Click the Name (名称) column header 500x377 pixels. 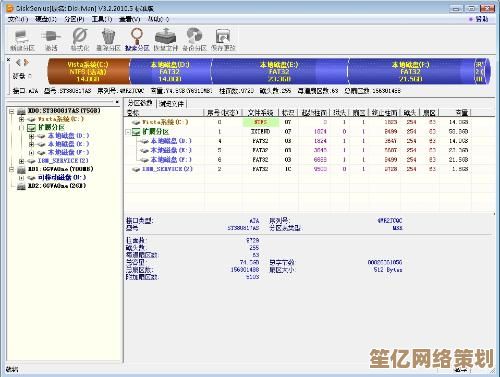[x=164, y=113]
